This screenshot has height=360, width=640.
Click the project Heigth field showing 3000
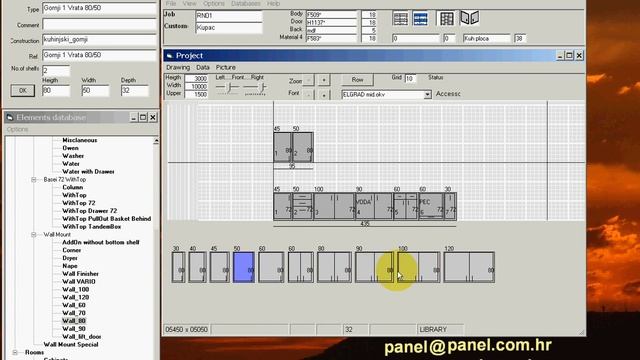(x=196, y=78)
